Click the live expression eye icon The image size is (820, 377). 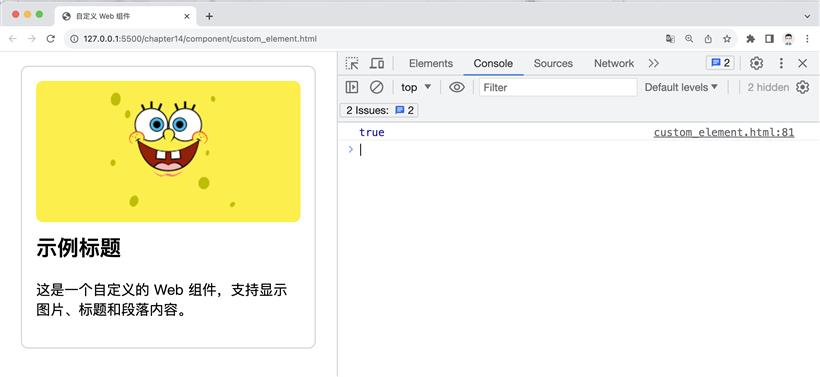tap(457, 87)
